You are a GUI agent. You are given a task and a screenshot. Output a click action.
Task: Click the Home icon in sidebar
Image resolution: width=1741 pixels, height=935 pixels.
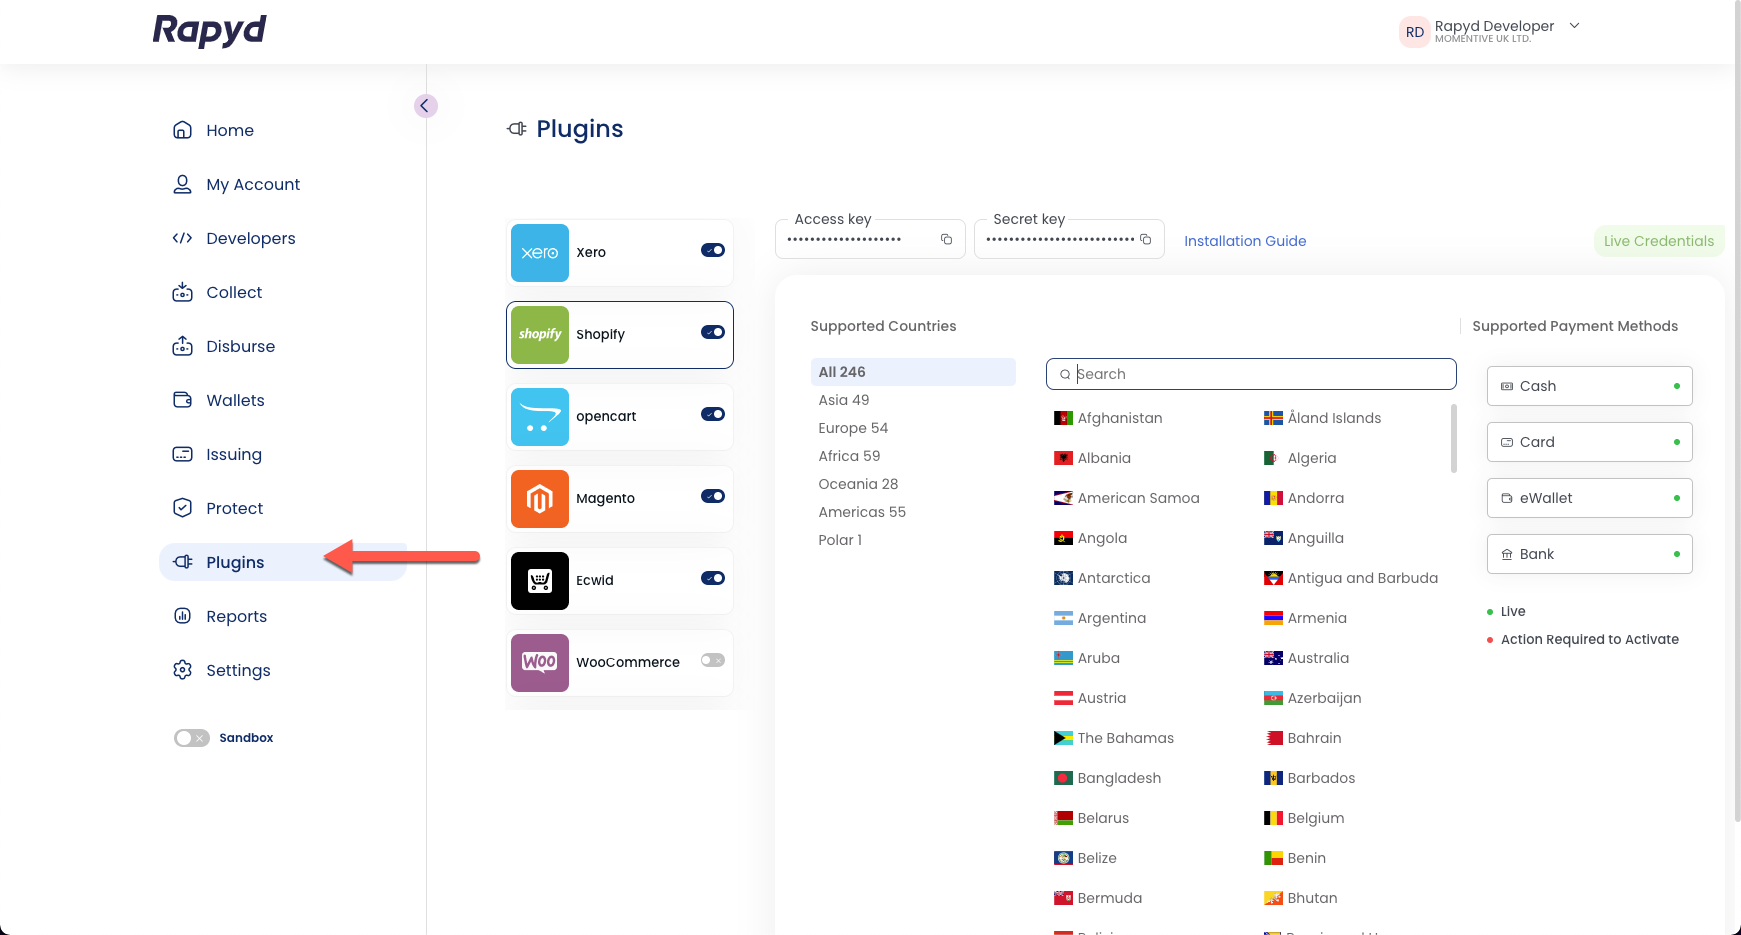point(182,130)
